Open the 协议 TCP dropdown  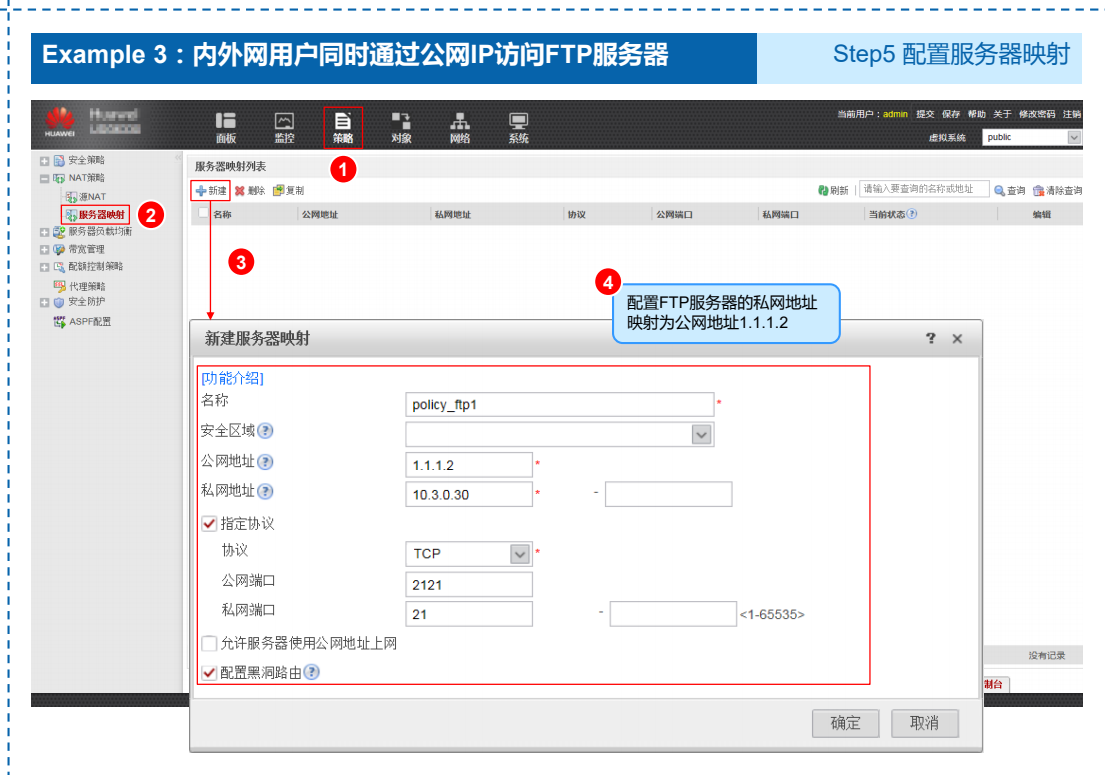pyautogui.click(x=519, y=554)
